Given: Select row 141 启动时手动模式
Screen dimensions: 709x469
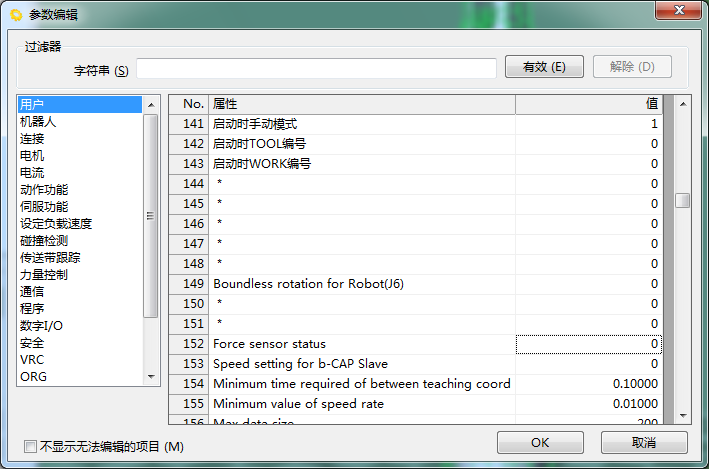Looking at the screenshot, I should [x=362, y=124].
